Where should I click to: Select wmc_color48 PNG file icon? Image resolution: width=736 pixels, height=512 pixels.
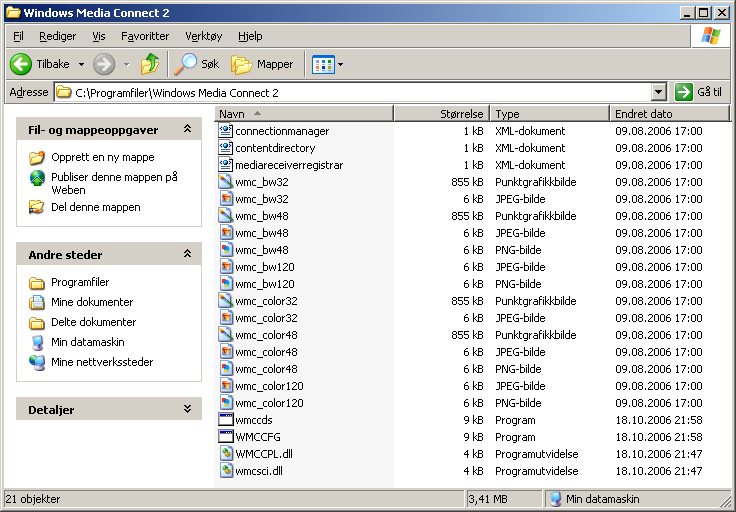(x=226, y=369)
